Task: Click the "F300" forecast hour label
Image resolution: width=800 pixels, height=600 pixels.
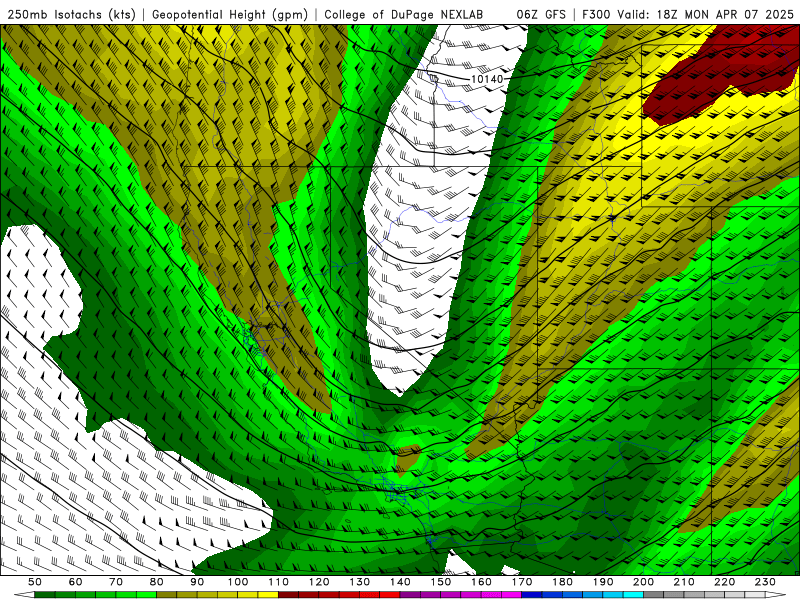Action: (x=596, y=14)
